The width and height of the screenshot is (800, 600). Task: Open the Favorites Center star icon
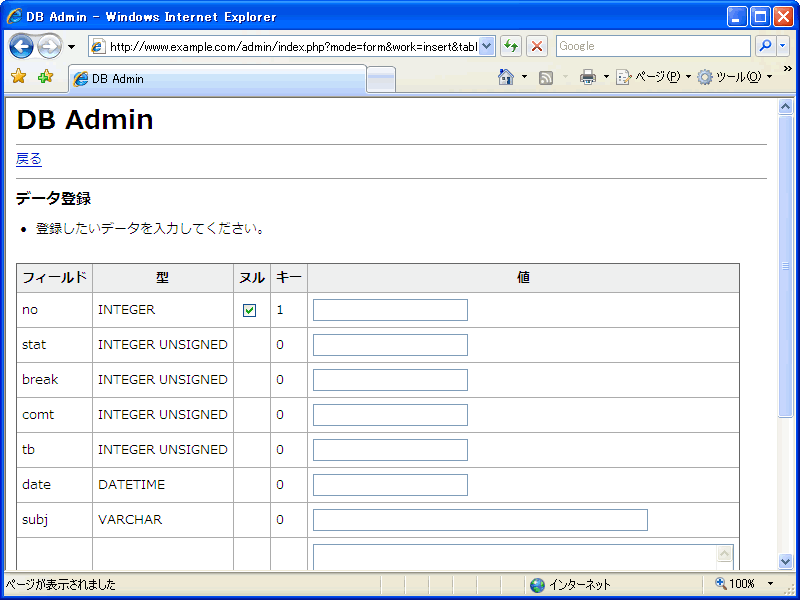[x=18, y=77]
